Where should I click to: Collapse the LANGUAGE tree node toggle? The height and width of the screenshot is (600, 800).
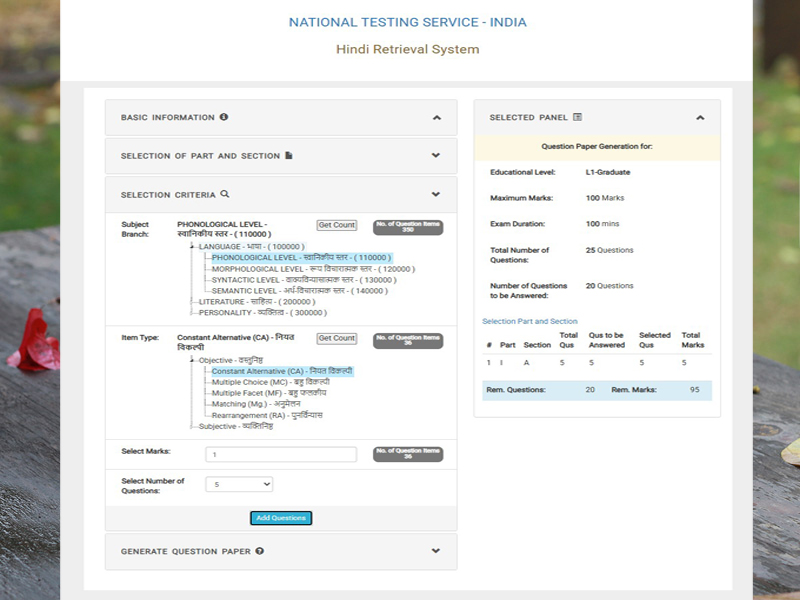click(192, 246)
